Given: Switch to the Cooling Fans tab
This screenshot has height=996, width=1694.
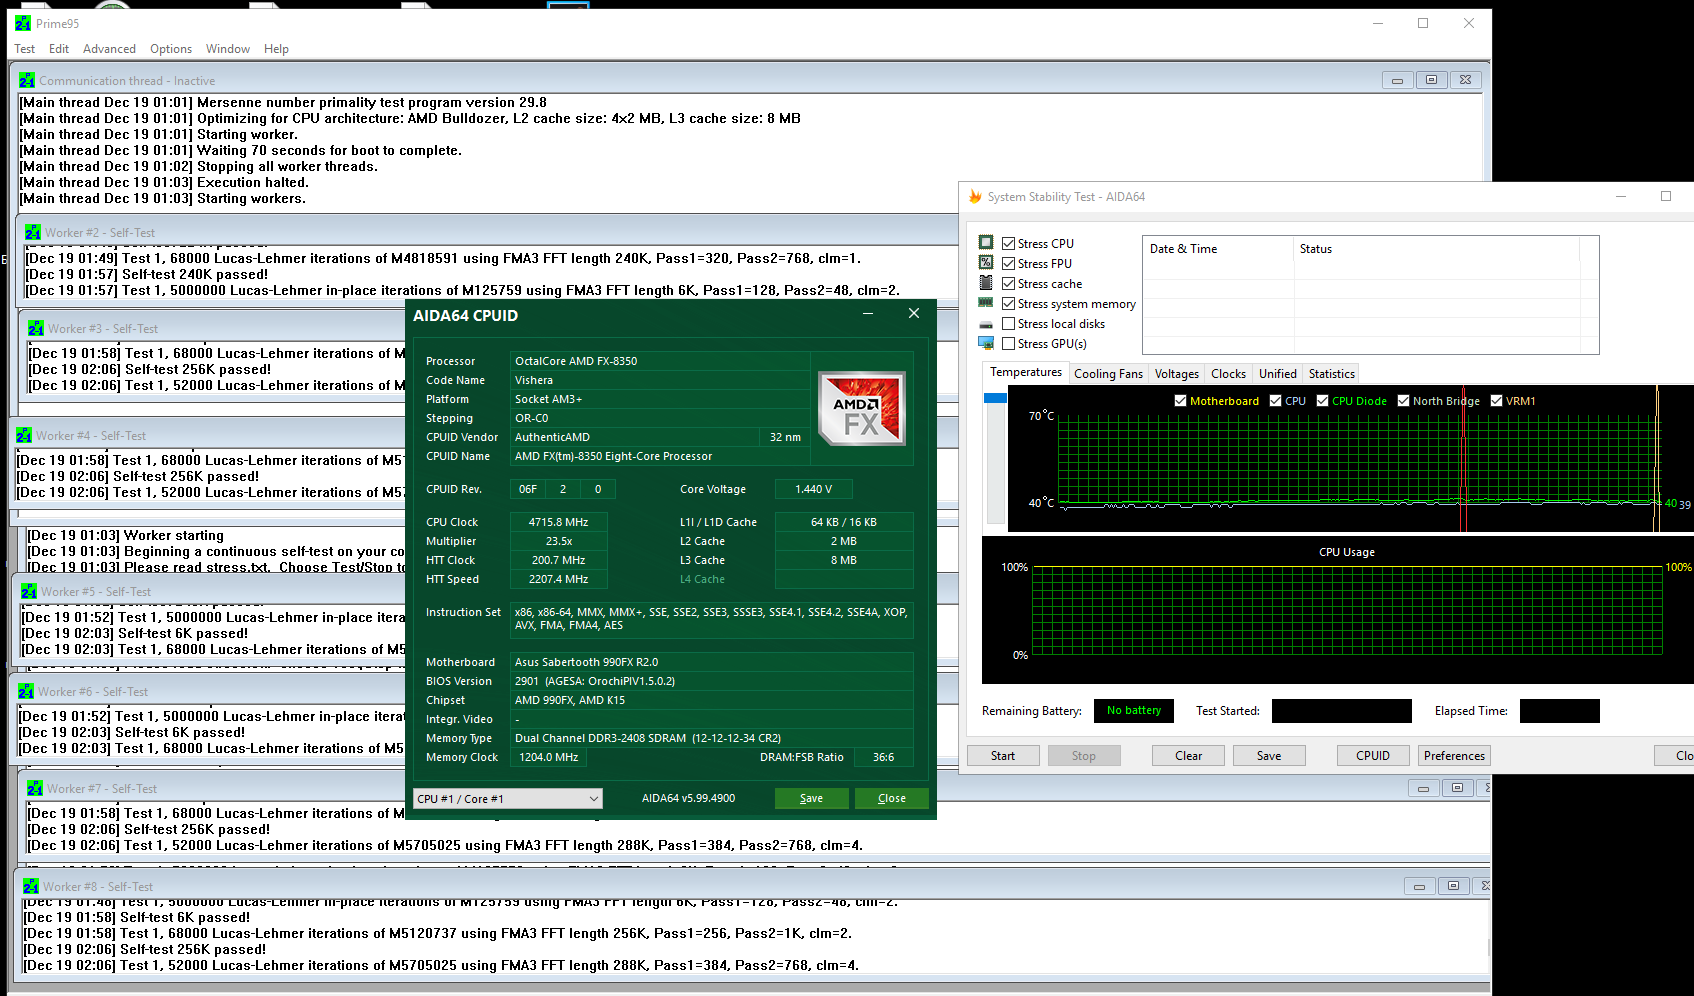Looking at the screenshot, I should click(x=1108, y=374).
